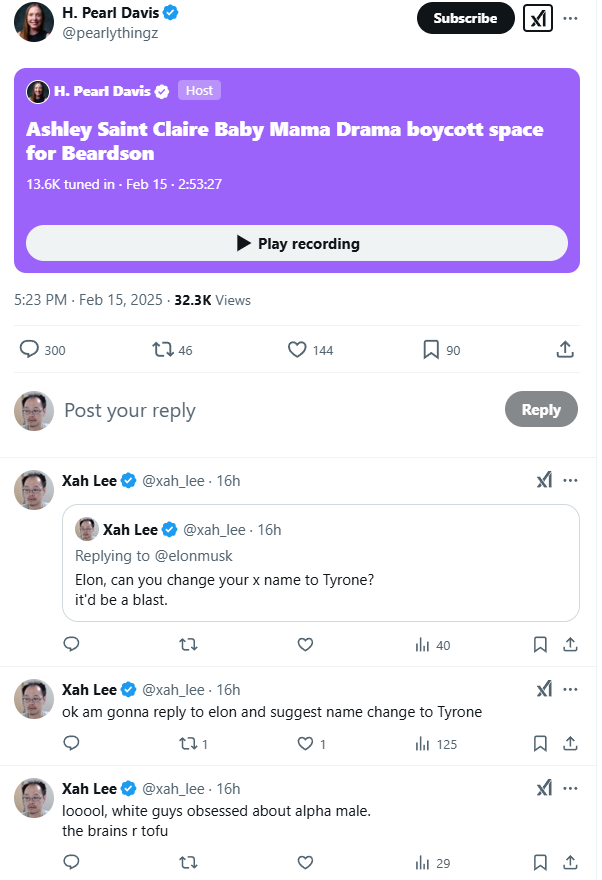
Task: Bookmark the reply suggesting name change to Tyrone
Action: point(540,744)
